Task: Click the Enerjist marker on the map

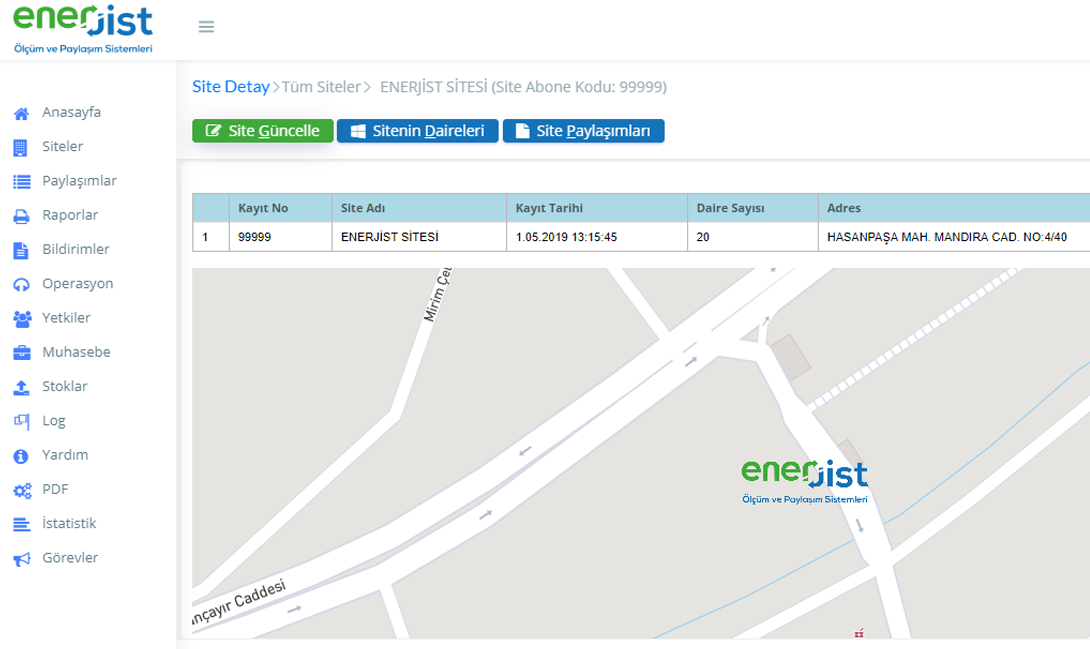Action: pos(804,480)
